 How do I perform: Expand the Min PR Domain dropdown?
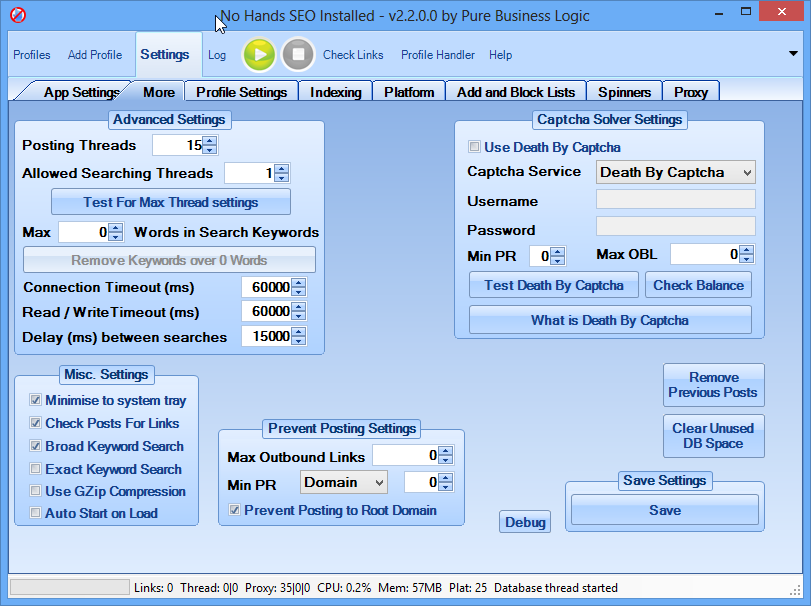343,483
